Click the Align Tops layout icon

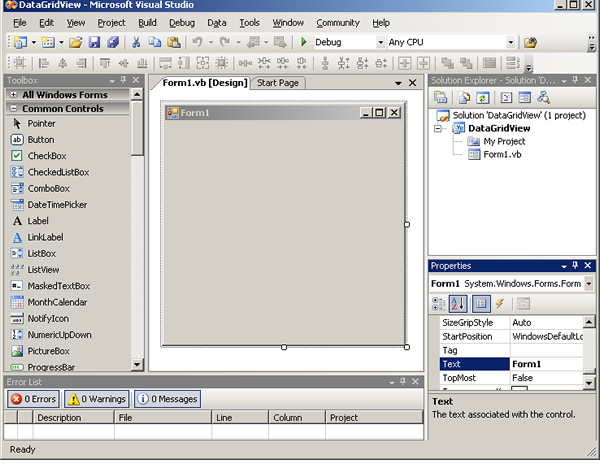pyautogui.click(x=104, y=63)
